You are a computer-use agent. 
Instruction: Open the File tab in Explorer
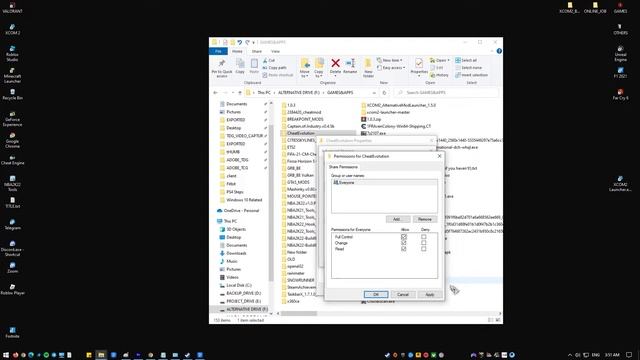coord(218,51)
